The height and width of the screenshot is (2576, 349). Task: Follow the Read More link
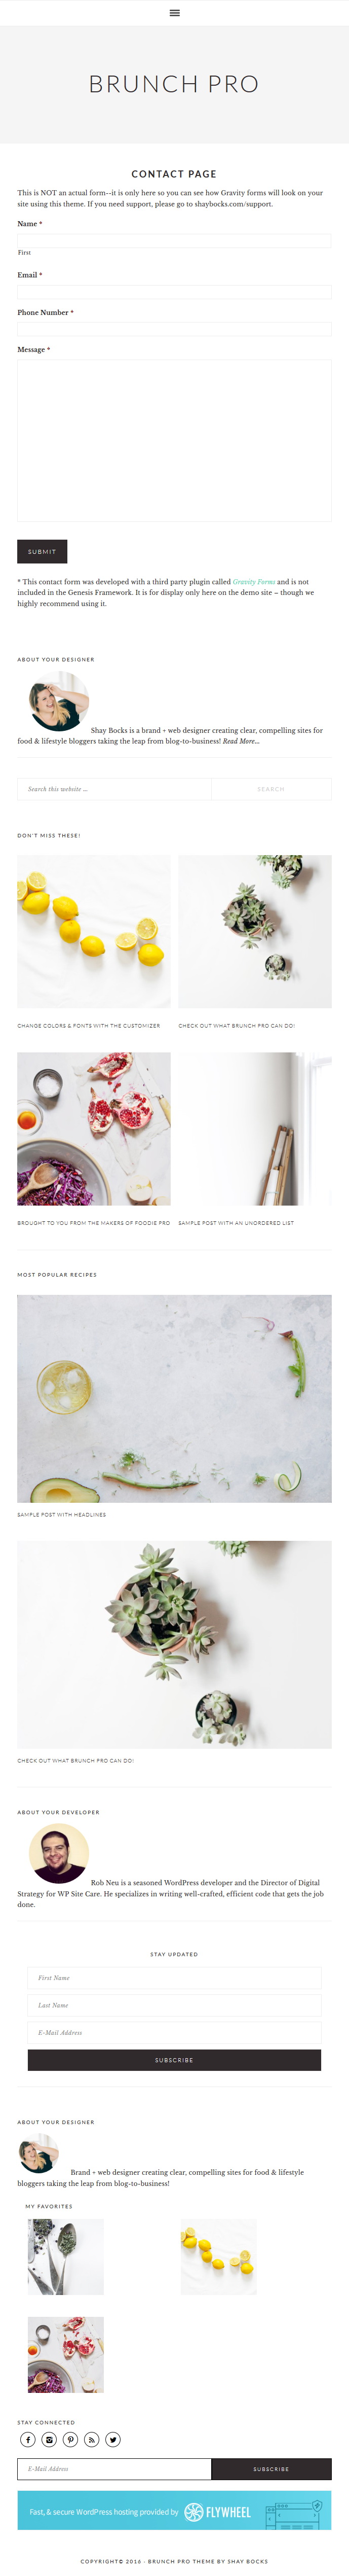tap(241, 741)
